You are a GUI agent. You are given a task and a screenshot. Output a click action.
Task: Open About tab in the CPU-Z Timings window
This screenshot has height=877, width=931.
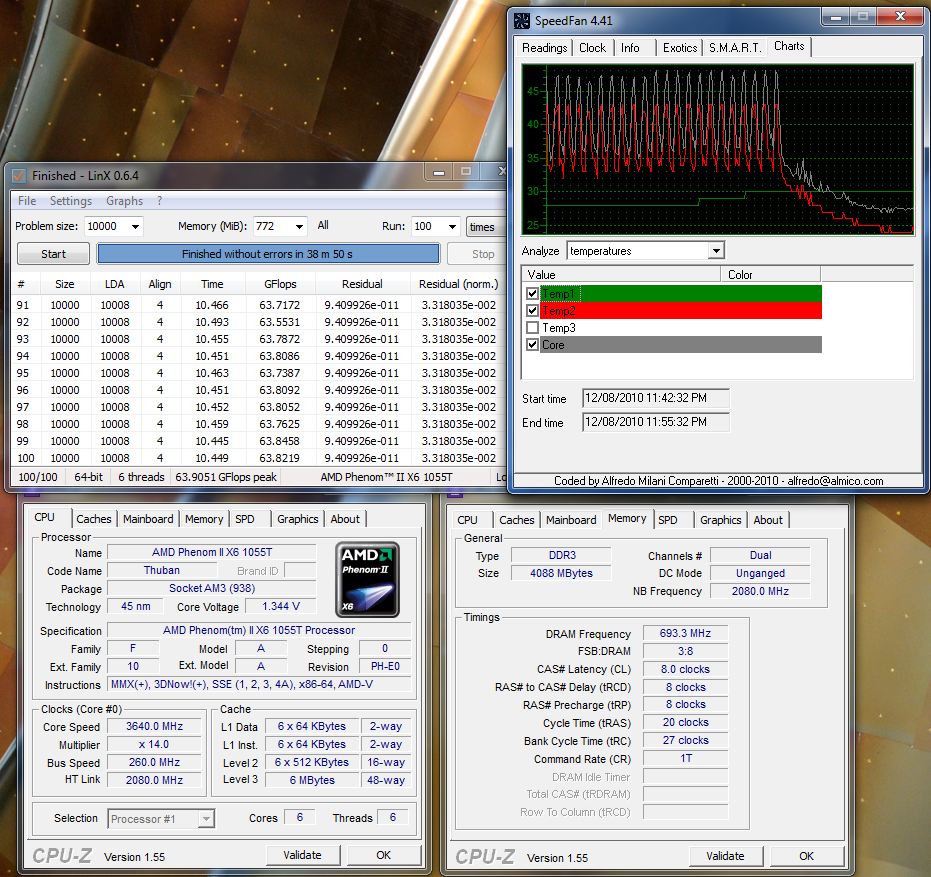(768, 520)
